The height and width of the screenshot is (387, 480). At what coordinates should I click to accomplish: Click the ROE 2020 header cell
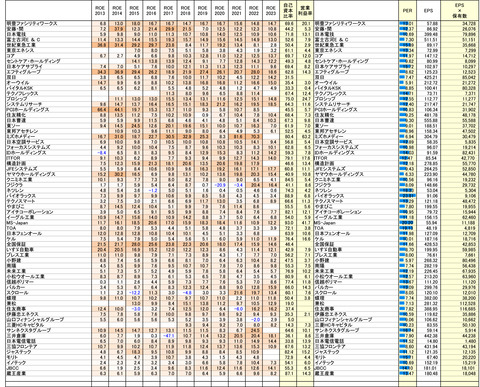coord(220,10)
